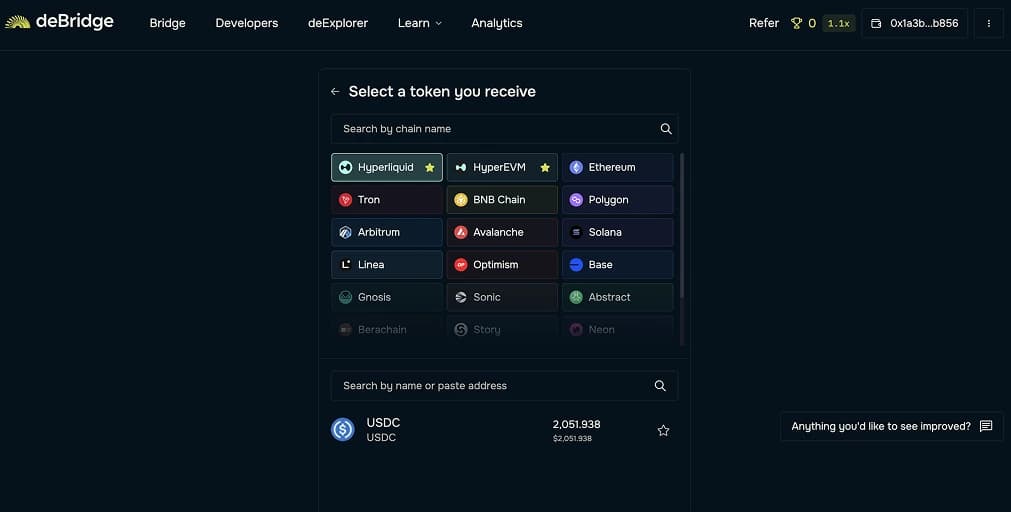Go to the Bridge page
This screenshot has width=1011, height=512.
click(167, 23)
